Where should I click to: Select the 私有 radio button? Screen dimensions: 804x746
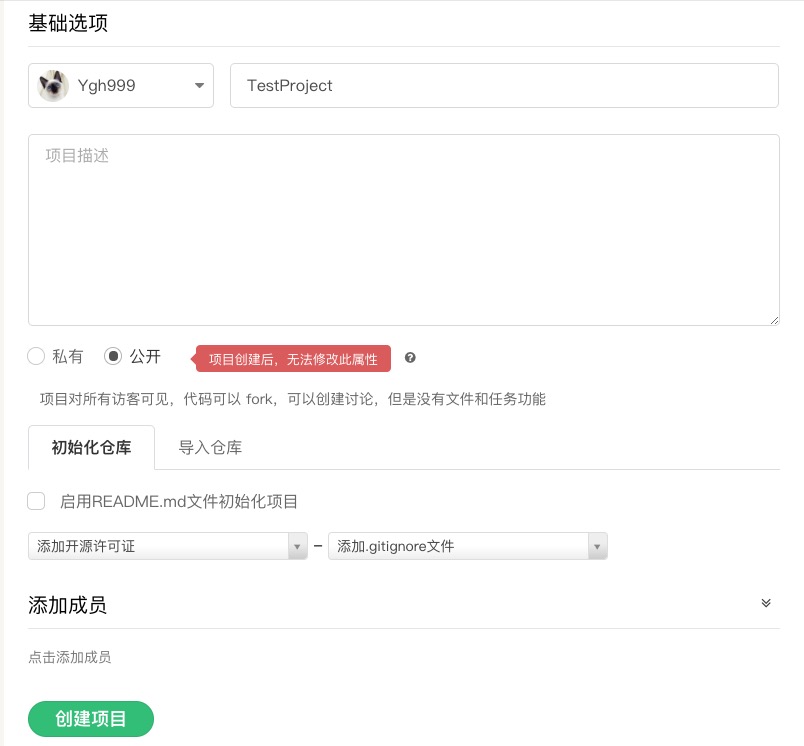point(37,356)
